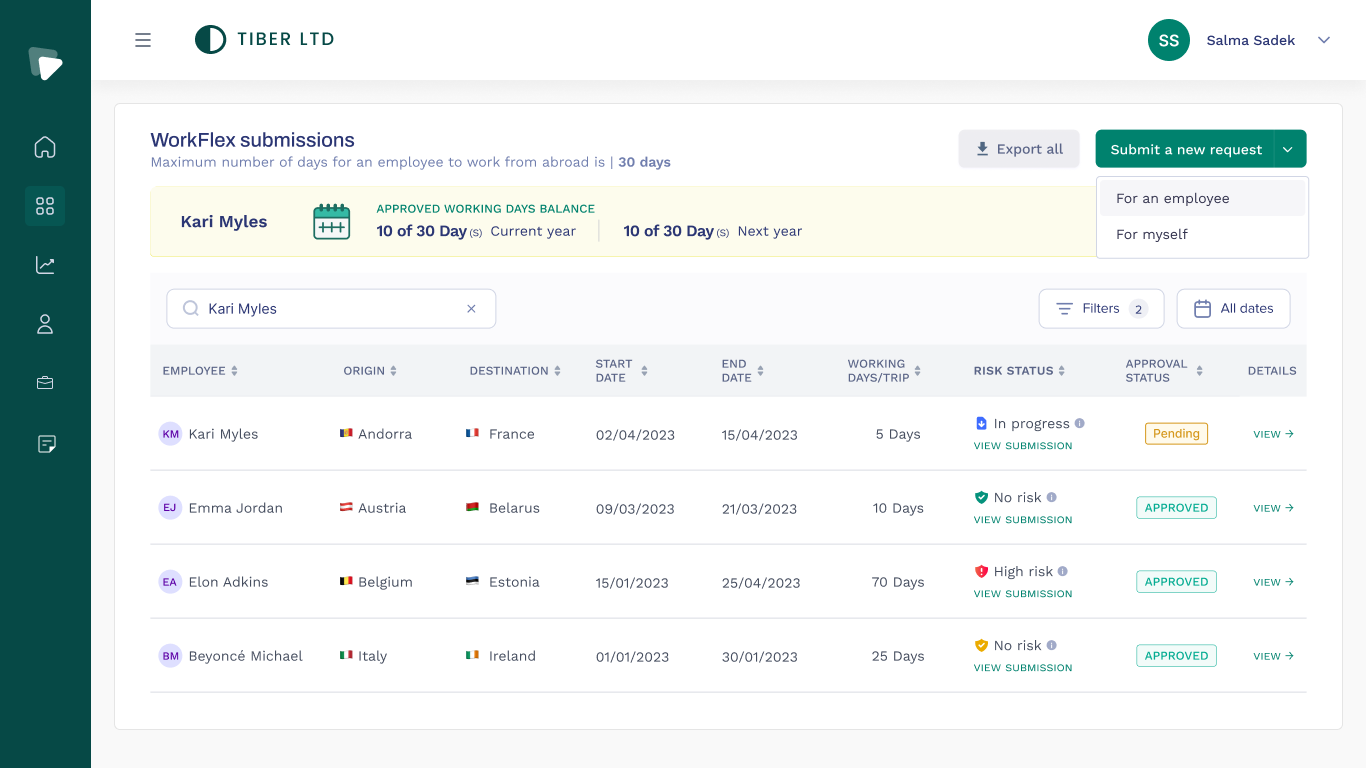Open the profile person icon in sidebar

45,324
